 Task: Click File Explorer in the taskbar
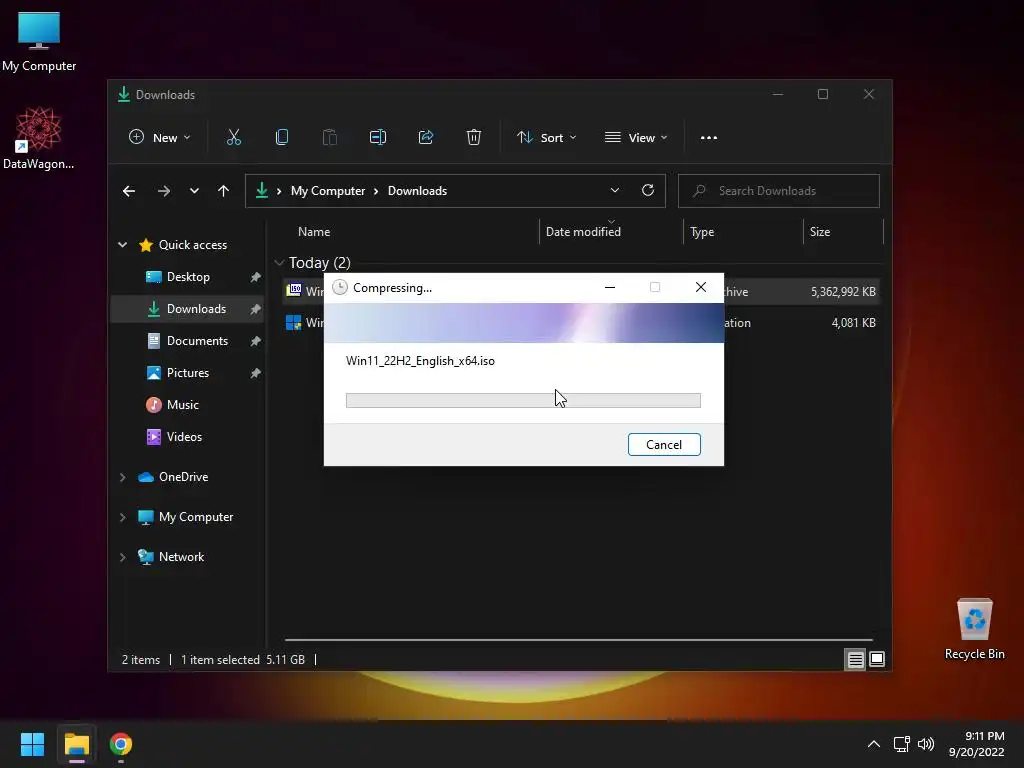[76, 744]
